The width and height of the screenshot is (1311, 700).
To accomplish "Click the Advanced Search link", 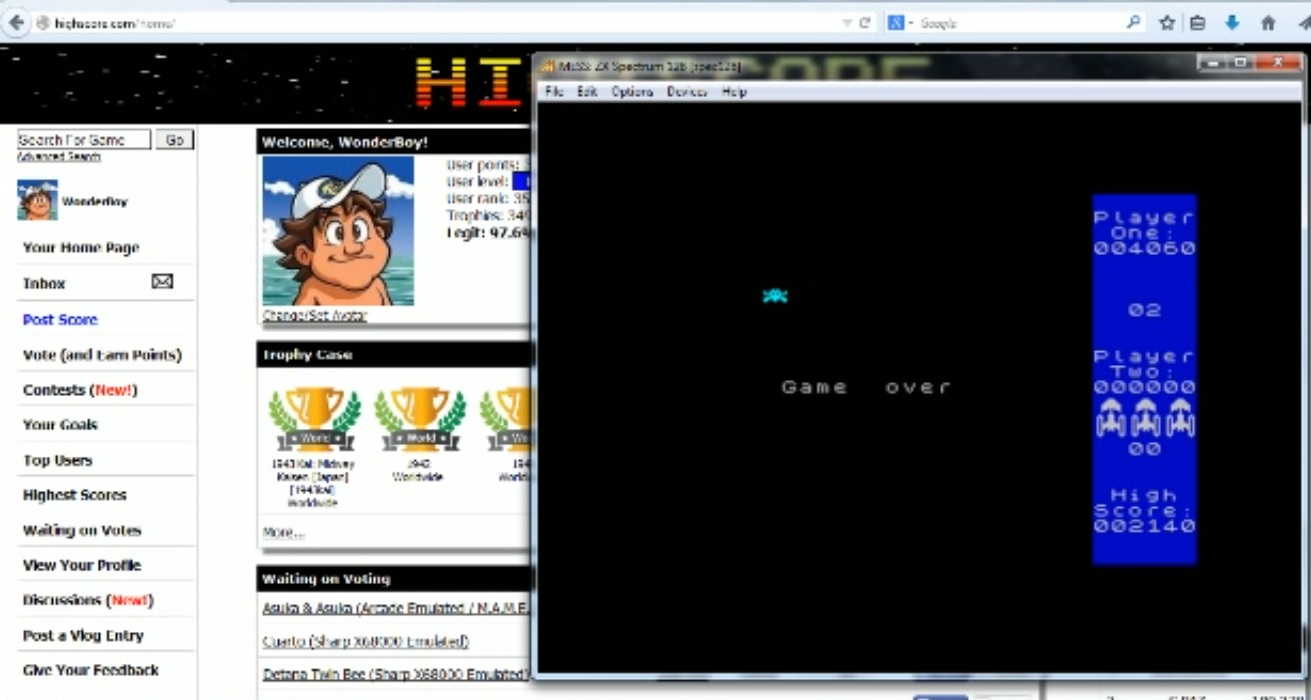I will (x=59, y=157).
